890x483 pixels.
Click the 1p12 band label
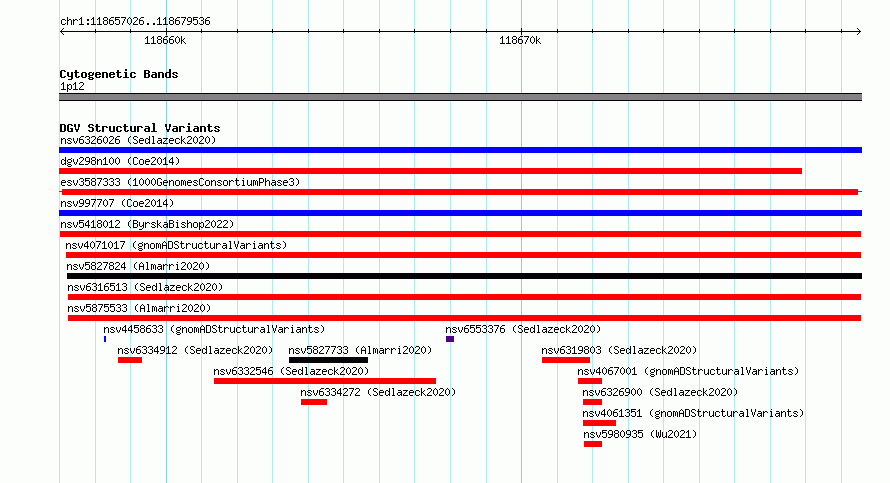(x=72, y=86)
